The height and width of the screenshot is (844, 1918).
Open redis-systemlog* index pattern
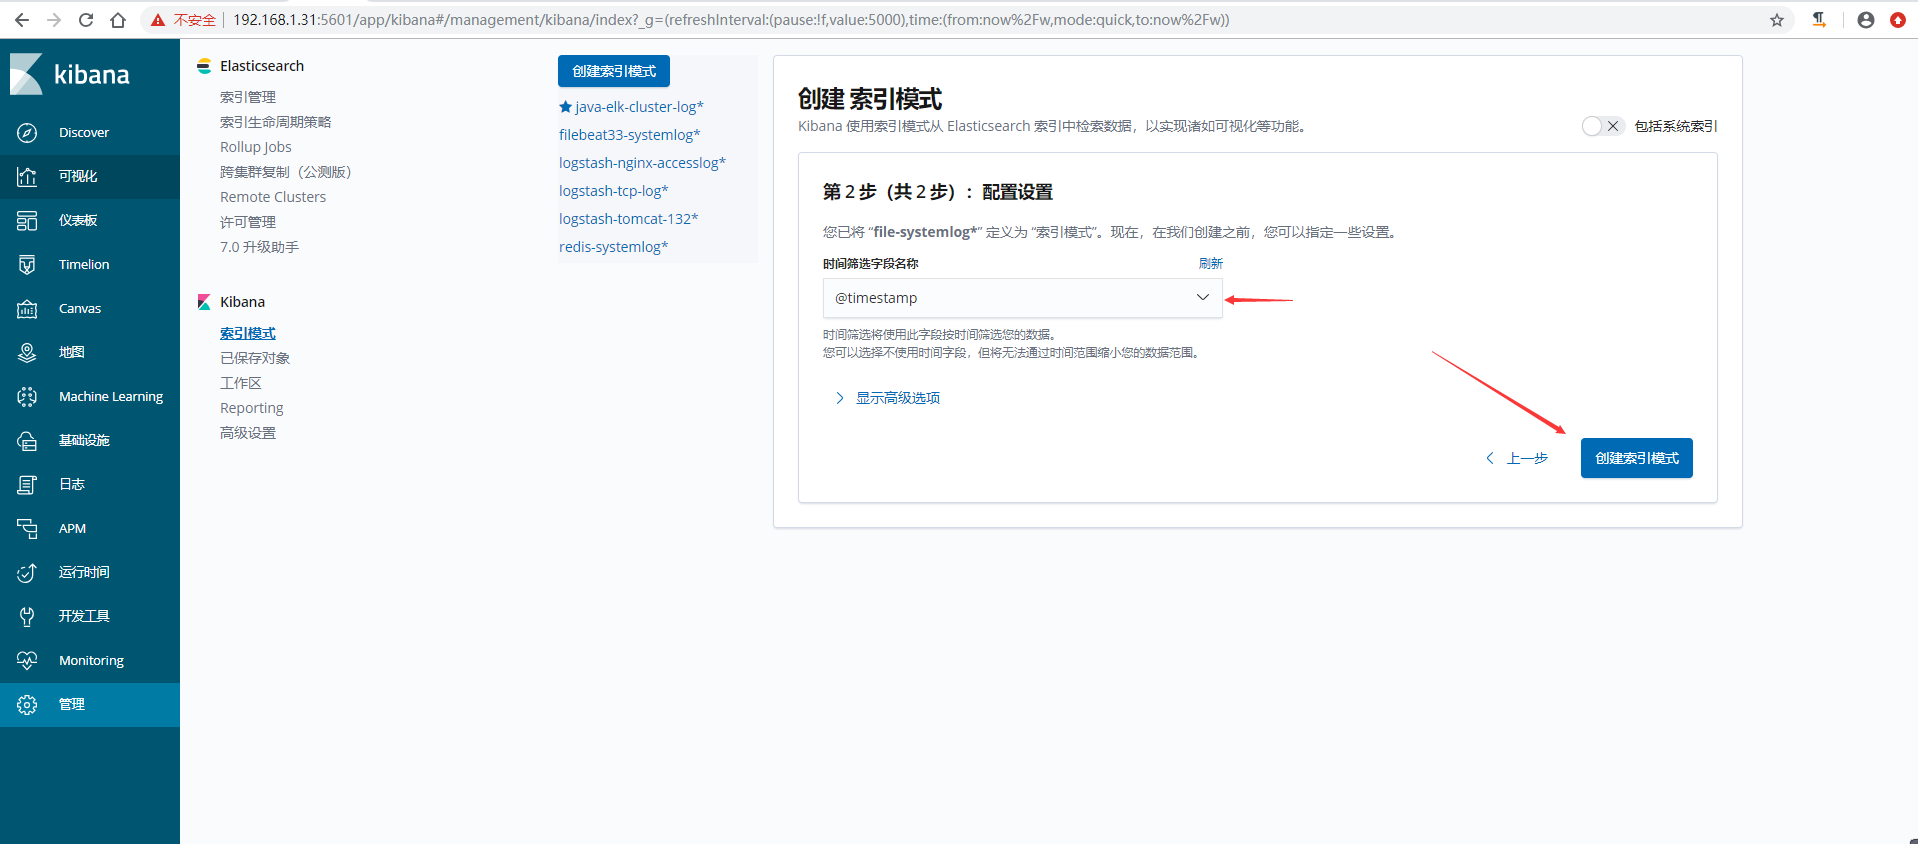(x=614, y=247)
